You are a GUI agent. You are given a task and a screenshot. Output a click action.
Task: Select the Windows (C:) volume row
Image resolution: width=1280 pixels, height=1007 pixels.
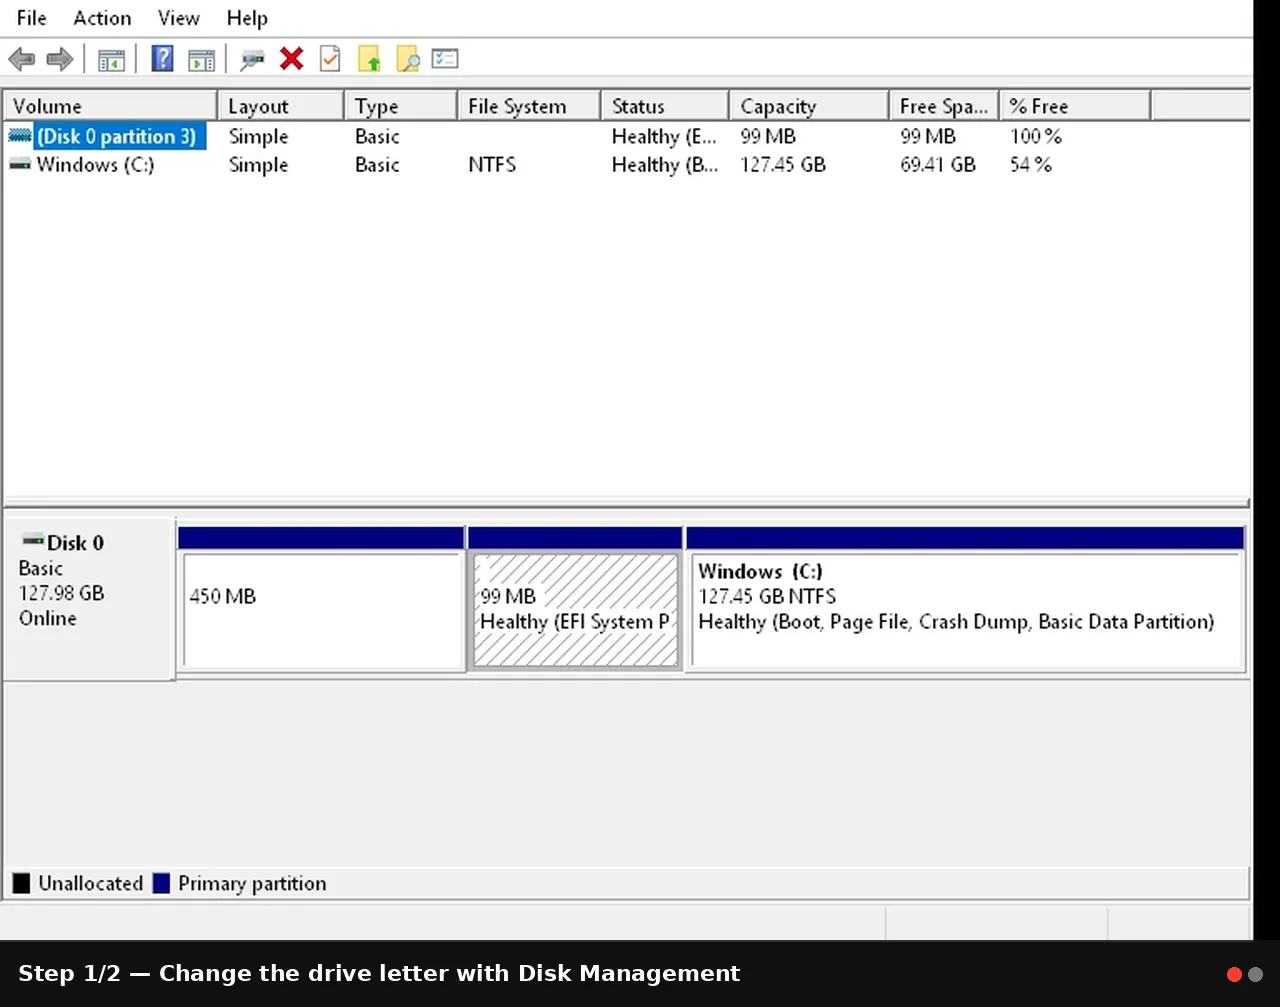pos(626,165)
